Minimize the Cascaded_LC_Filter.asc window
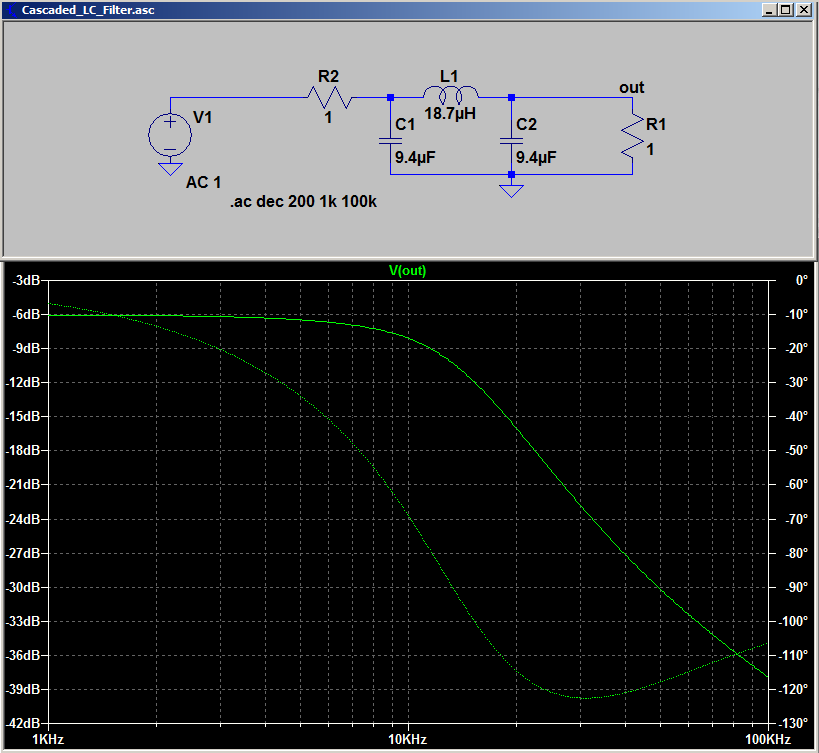Screen dimensions: 819x753 tap(769, 10)
